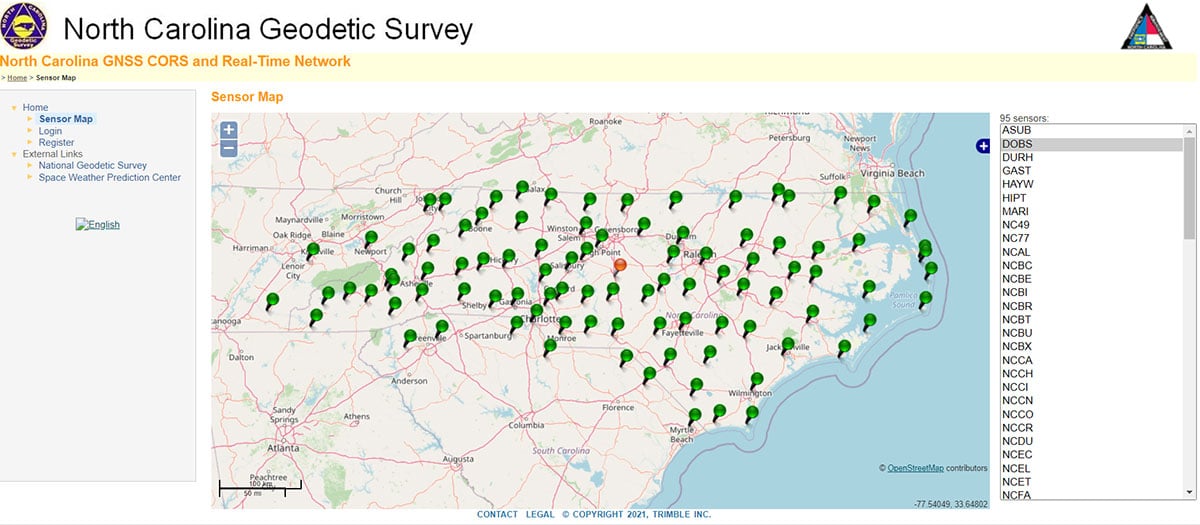Select NCFA in the sensor list

pyautogui.click(x=1091, y=494)
